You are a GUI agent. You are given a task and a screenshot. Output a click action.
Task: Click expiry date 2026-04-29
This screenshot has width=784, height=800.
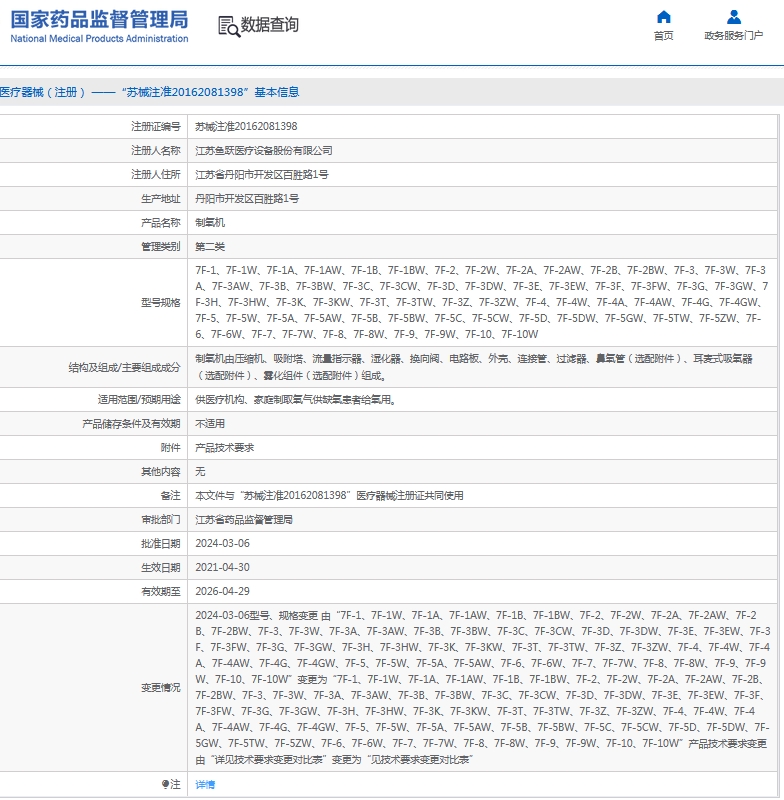coord(222,591)
